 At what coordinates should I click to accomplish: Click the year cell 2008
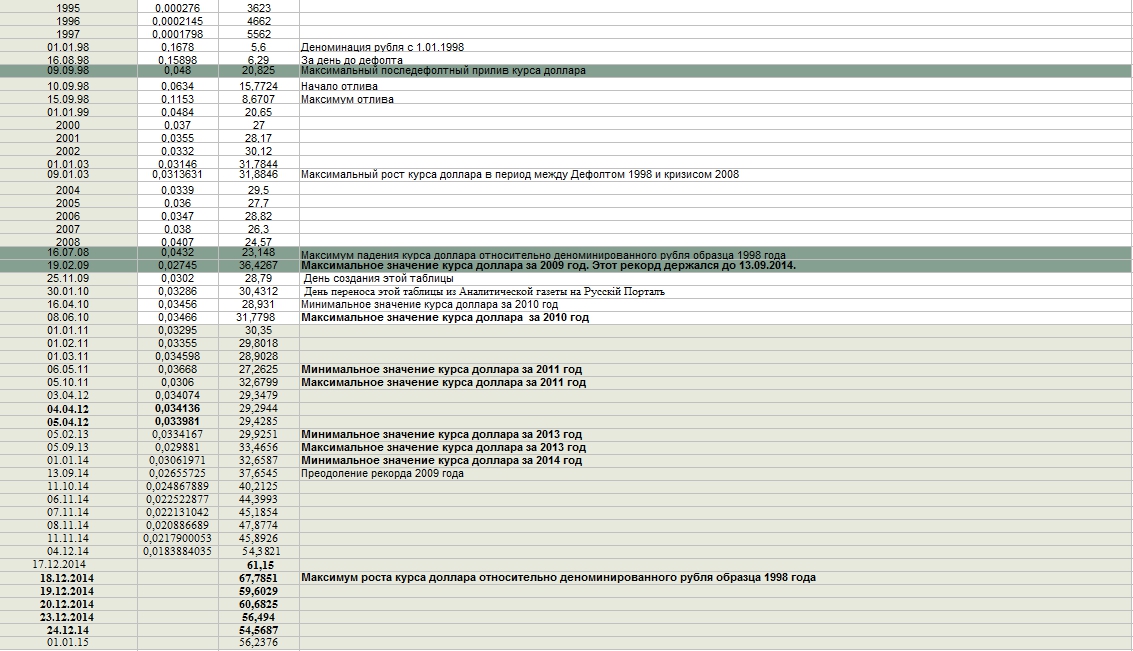point(68,242)
